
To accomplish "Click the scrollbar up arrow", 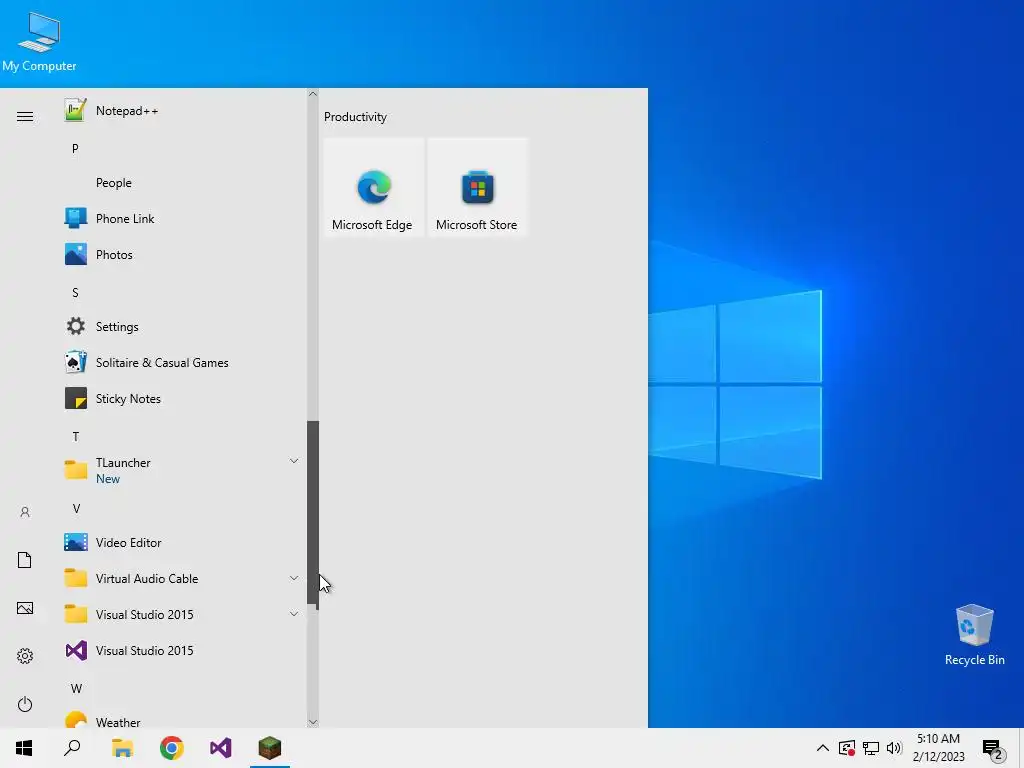I will (x=313, y=94).
